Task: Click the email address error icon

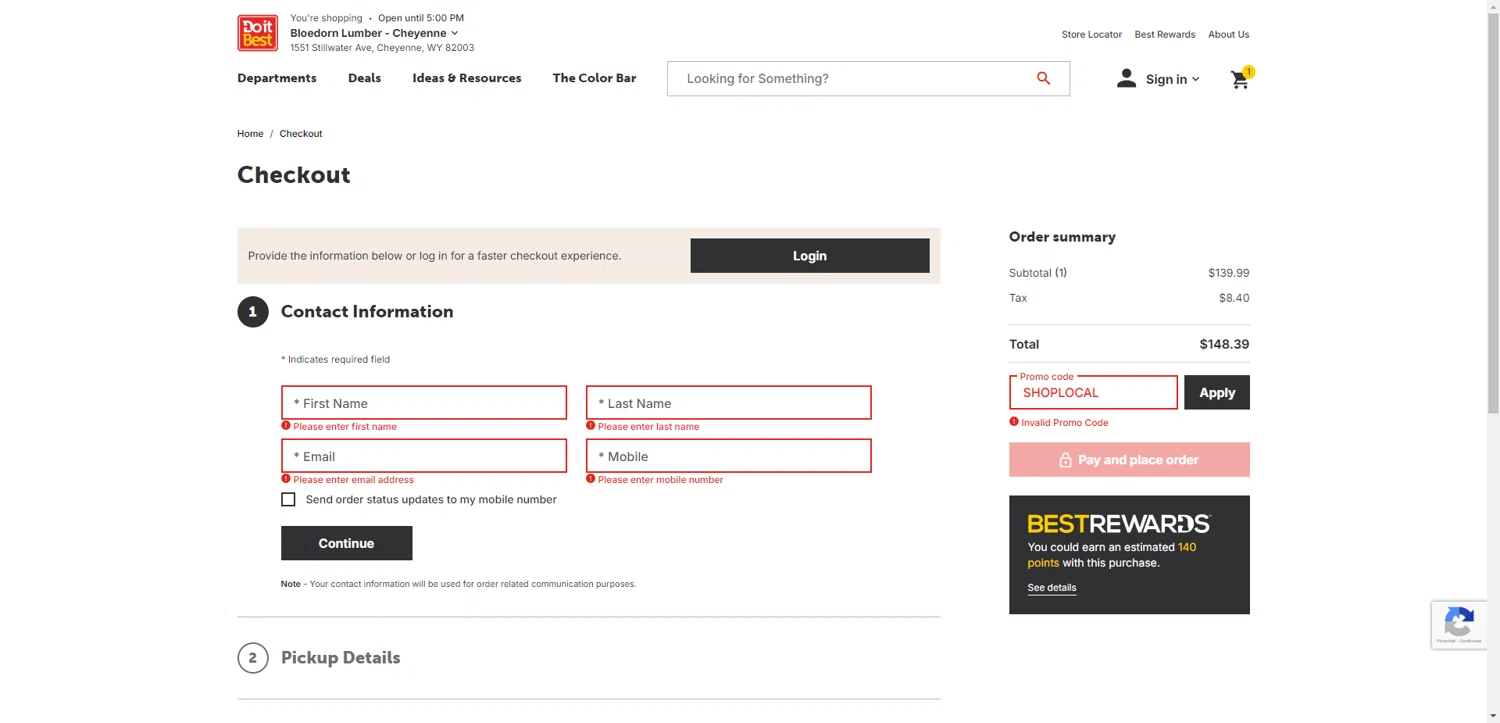Action: tap(286, 479)
